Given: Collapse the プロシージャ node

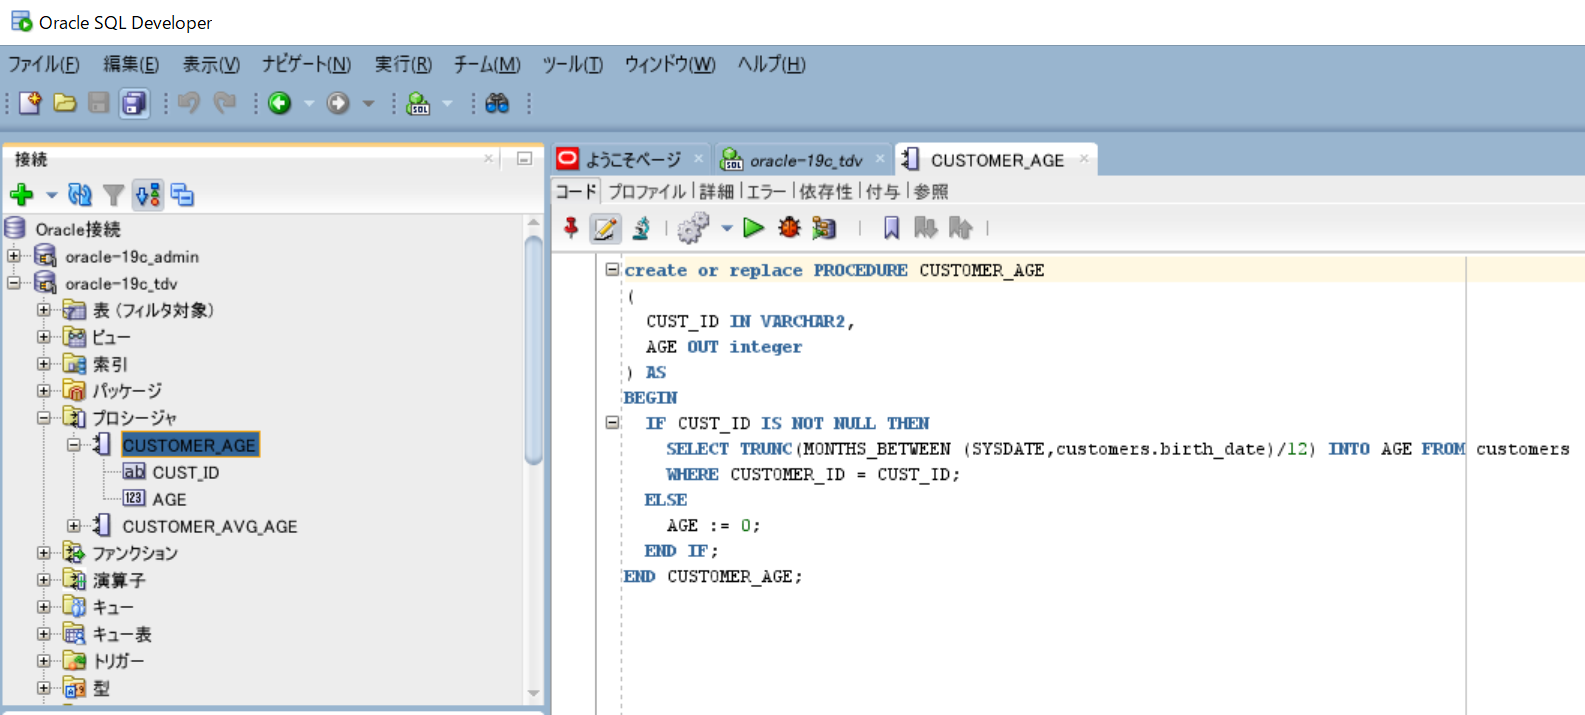Looking at the screenshot, I should tap(44, 418).
